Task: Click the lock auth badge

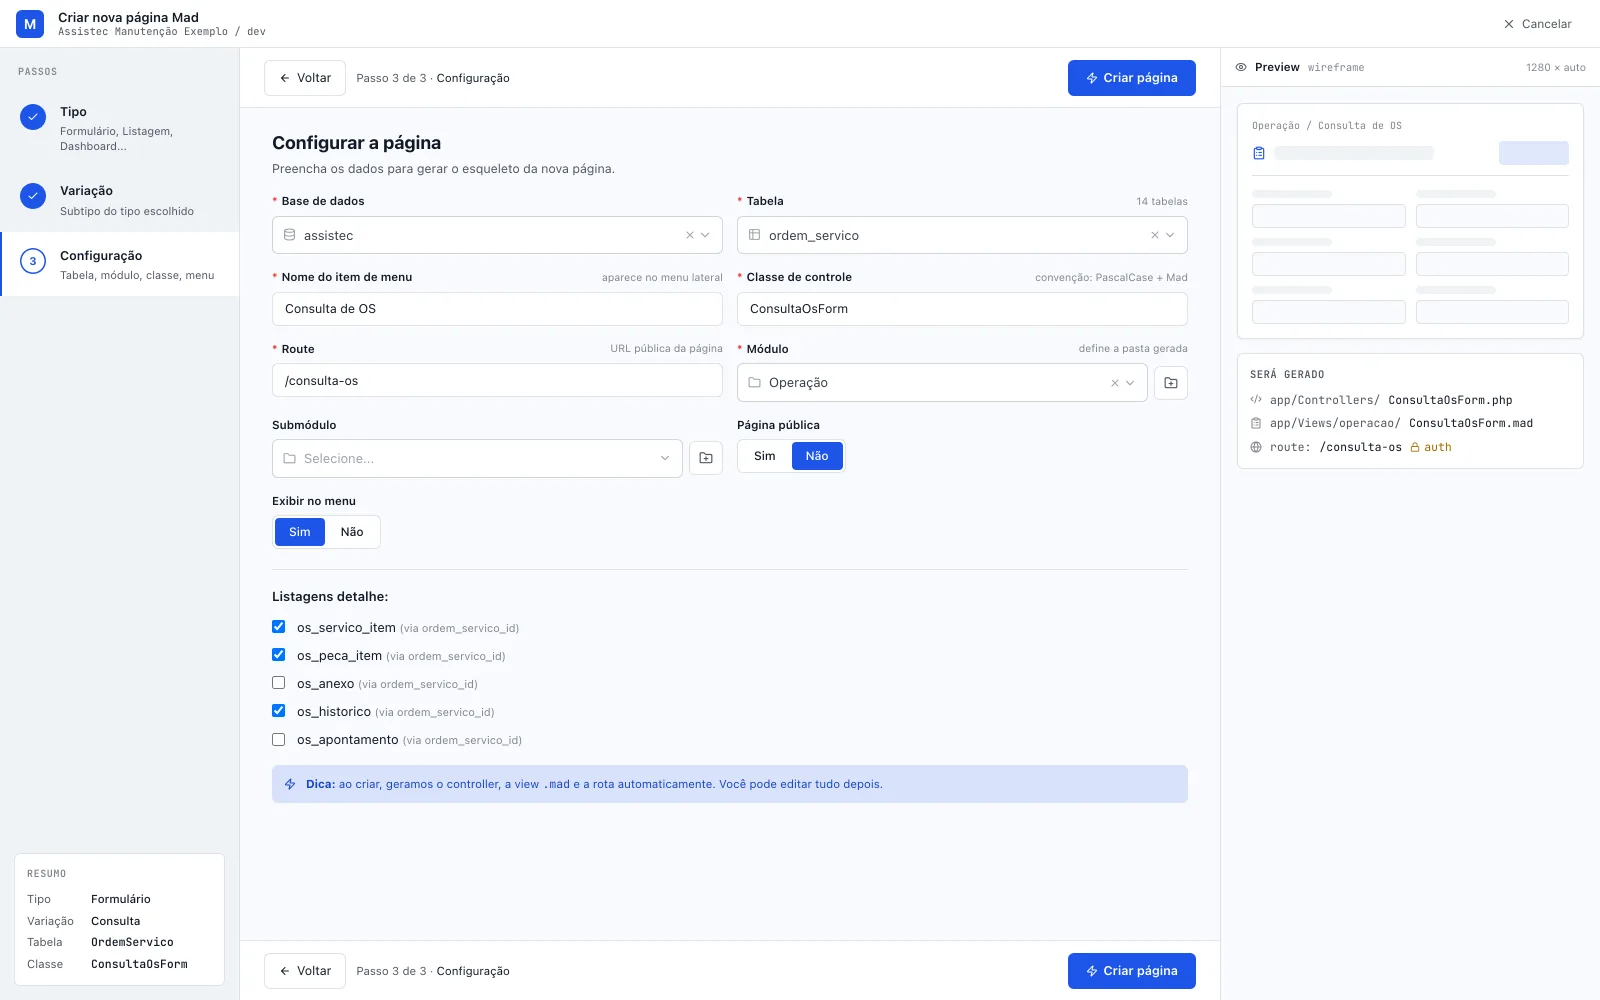Action: [1431, 447]
